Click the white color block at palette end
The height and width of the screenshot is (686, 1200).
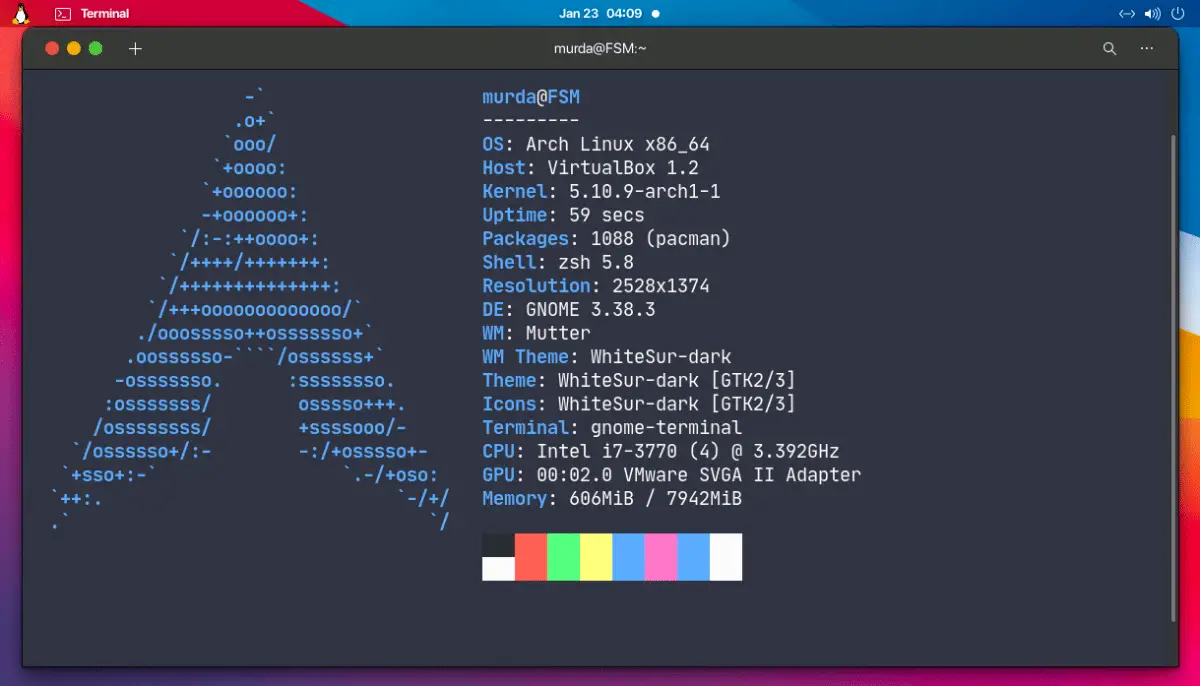(726, 557)
